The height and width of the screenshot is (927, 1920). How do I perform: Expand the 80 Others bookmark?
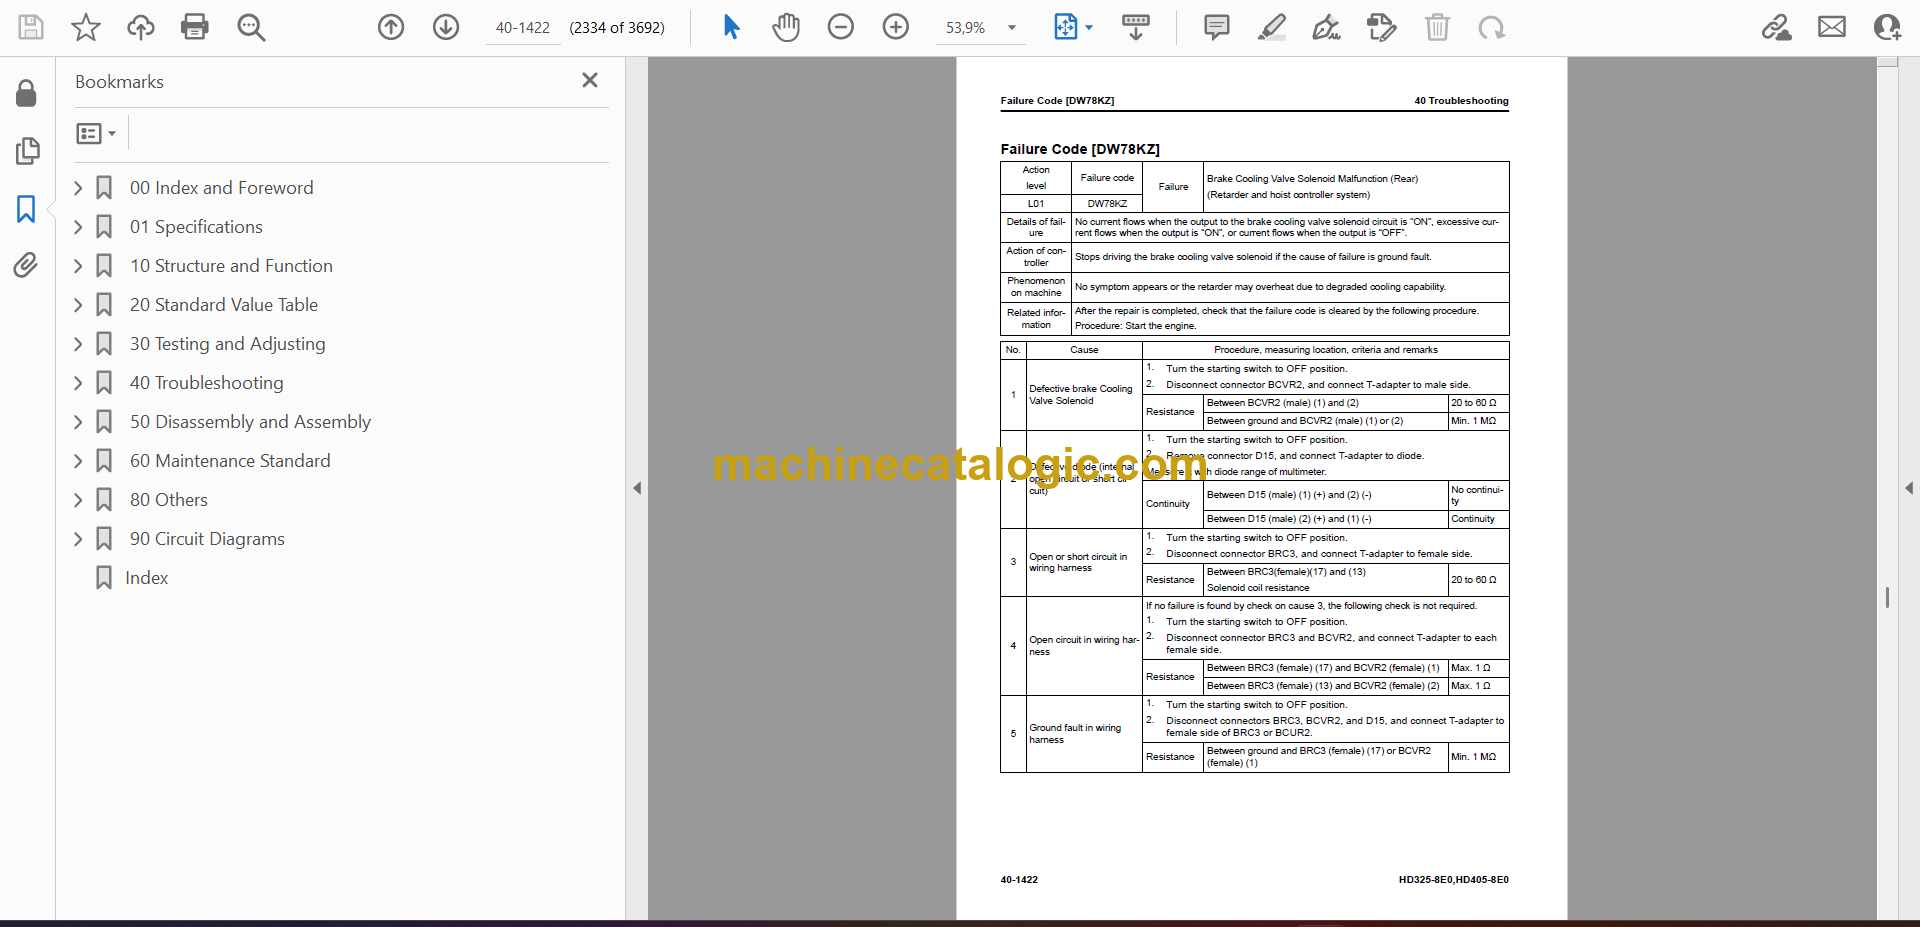pyautogui.click(x=78, y=500)
